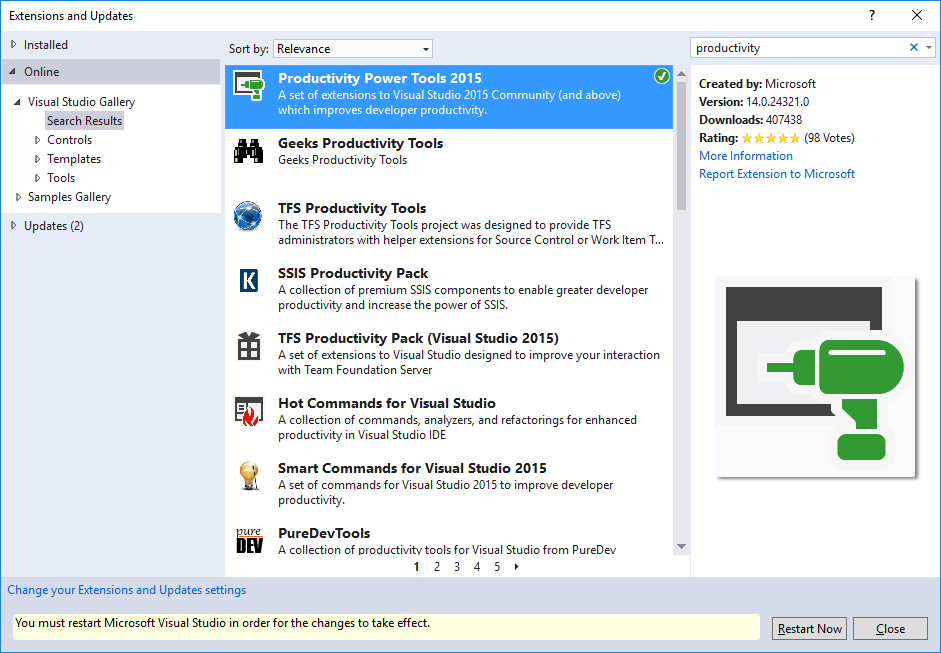Image resolution: width=941 pixels, height=653 pixels.
Task: Select Hot Commands for Visual Studio title
Action: coord(386,403)
